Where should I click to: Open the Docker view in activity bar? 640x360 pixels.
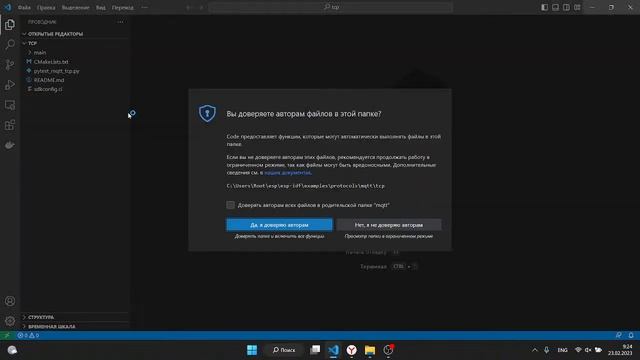point(10,145)
